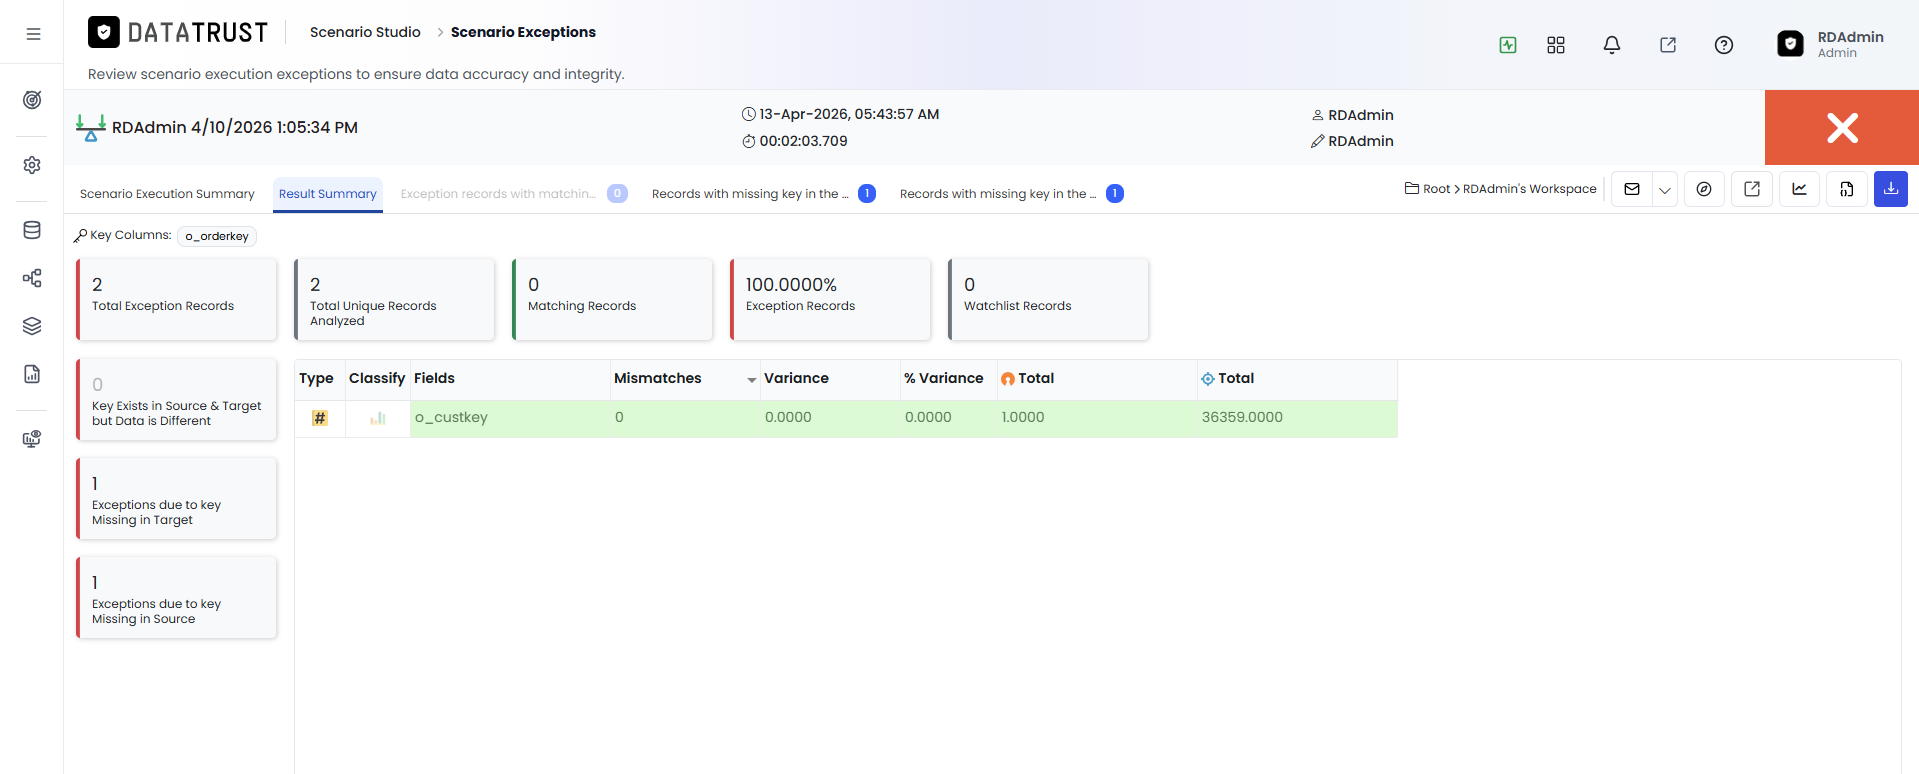Click the open in new window button

1752,189
